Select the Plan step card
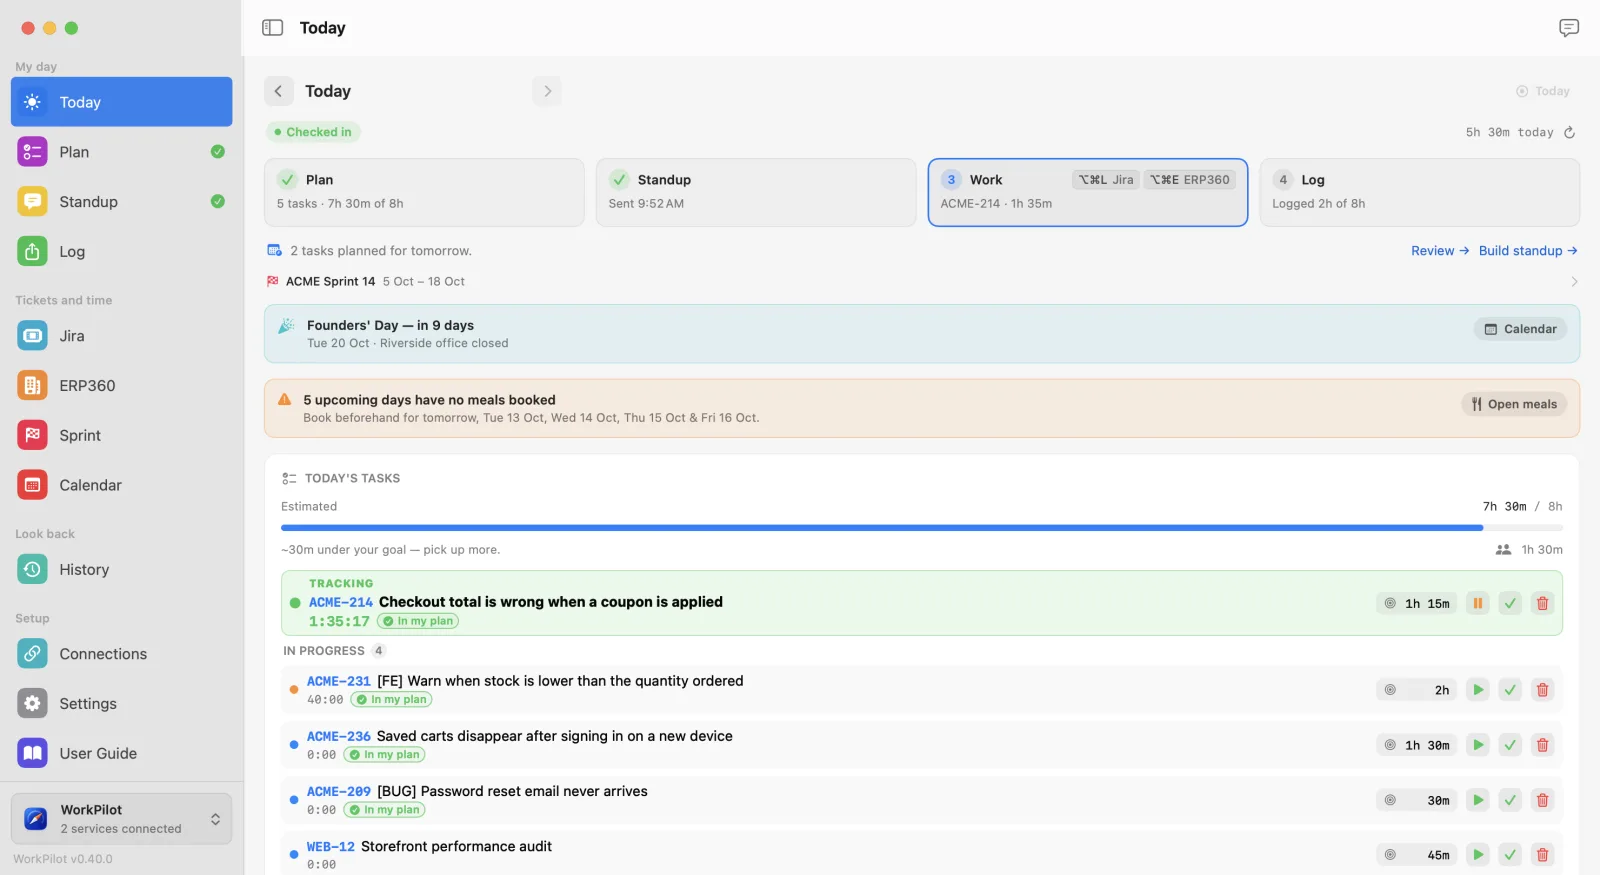 (x=424, y=192)
